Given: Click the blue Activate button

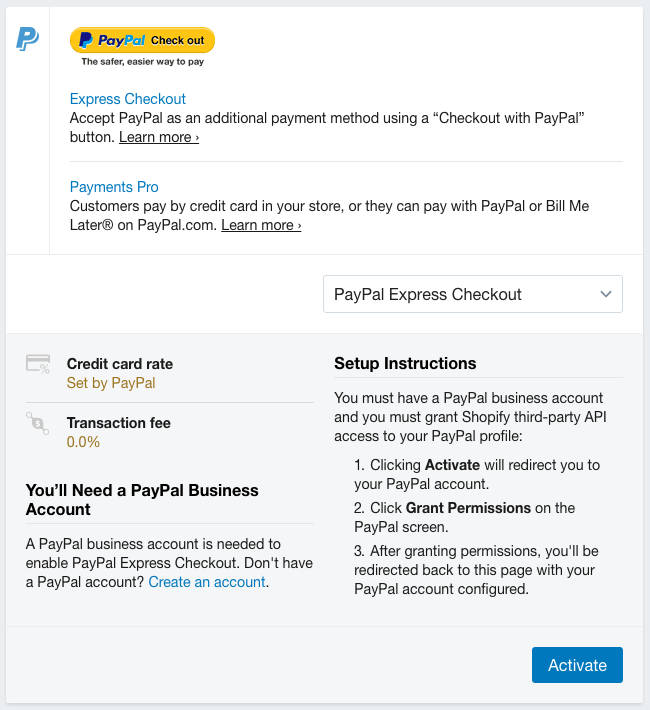Looking at the screenshot, I should click(577, 665).
